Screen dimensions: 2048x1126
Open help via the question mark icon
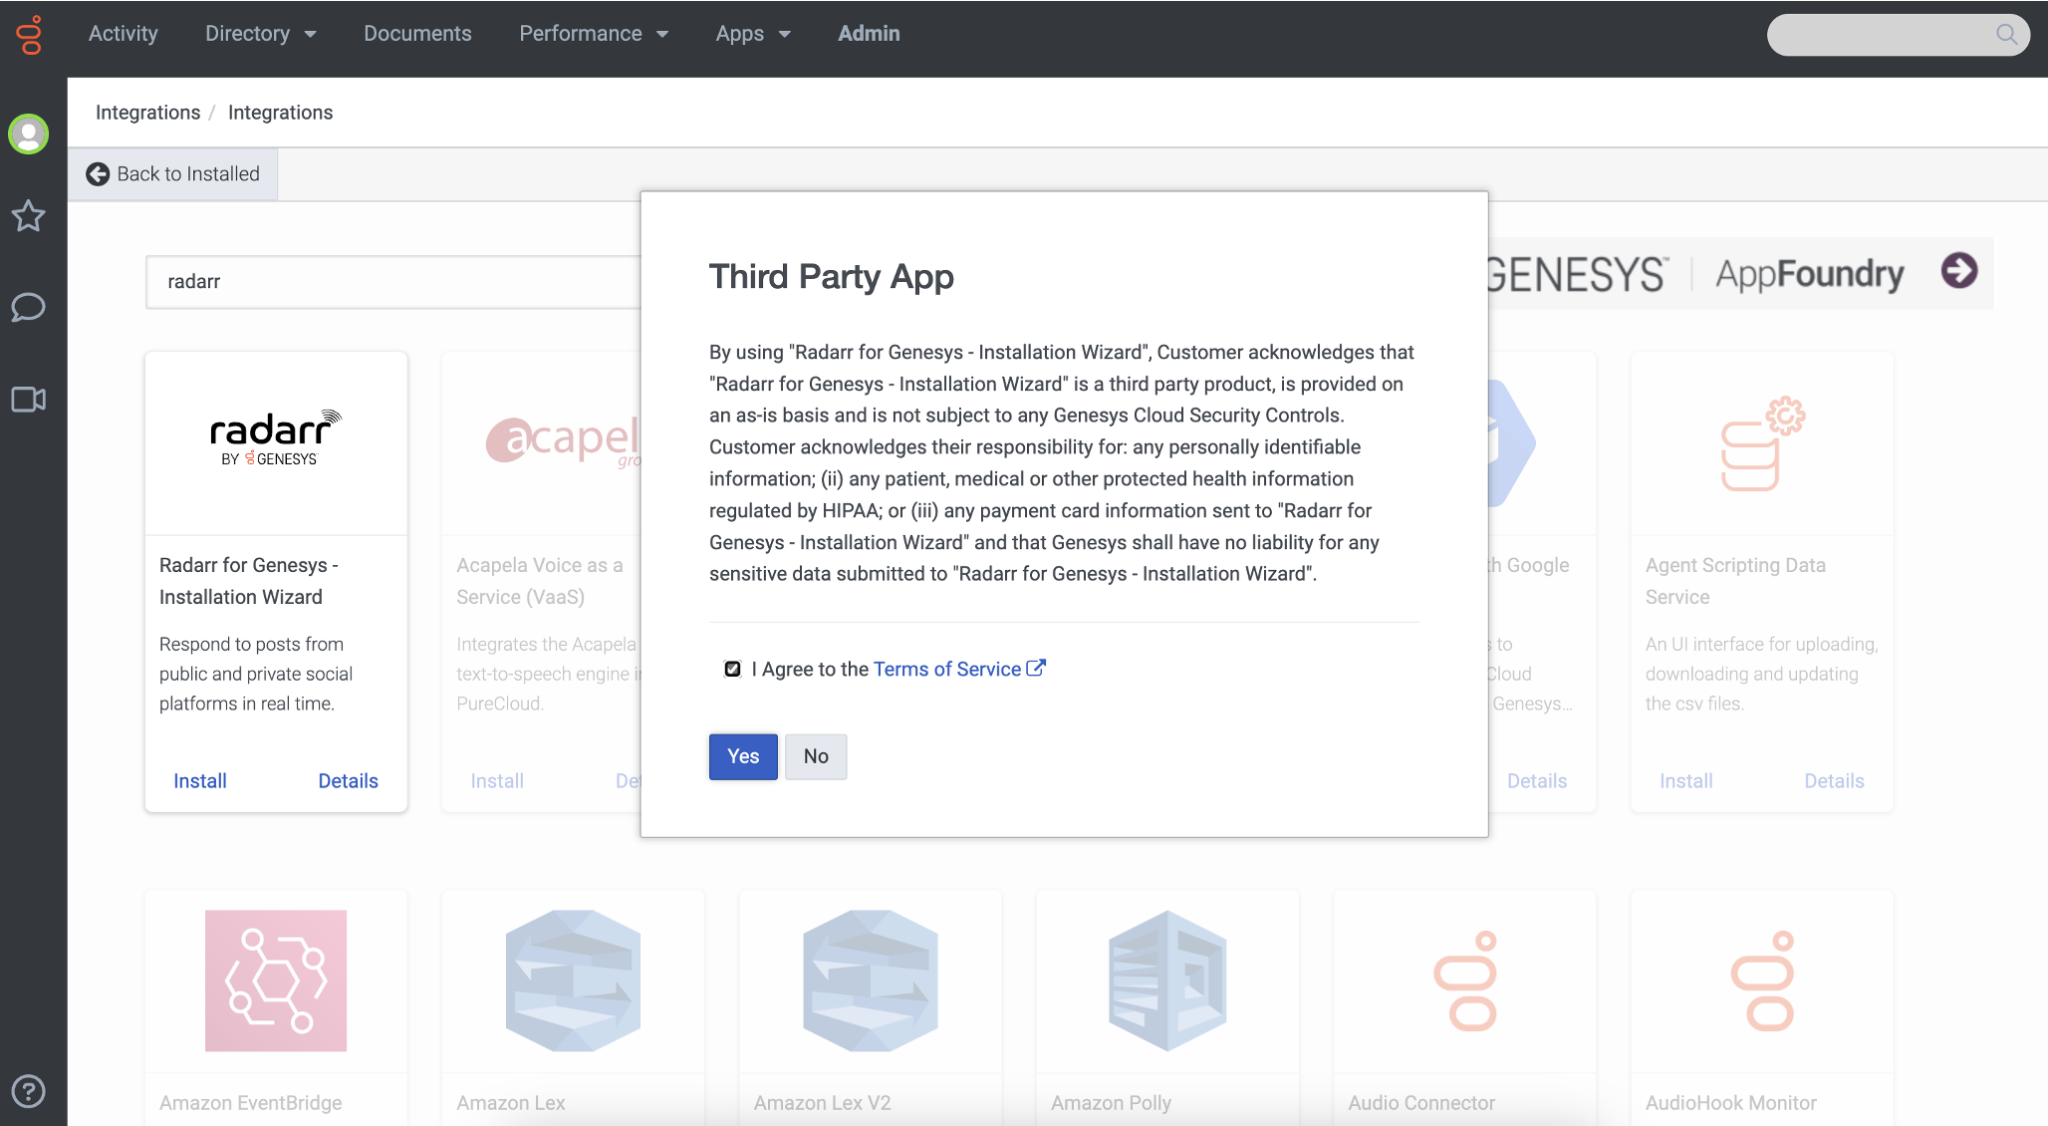29,1091
